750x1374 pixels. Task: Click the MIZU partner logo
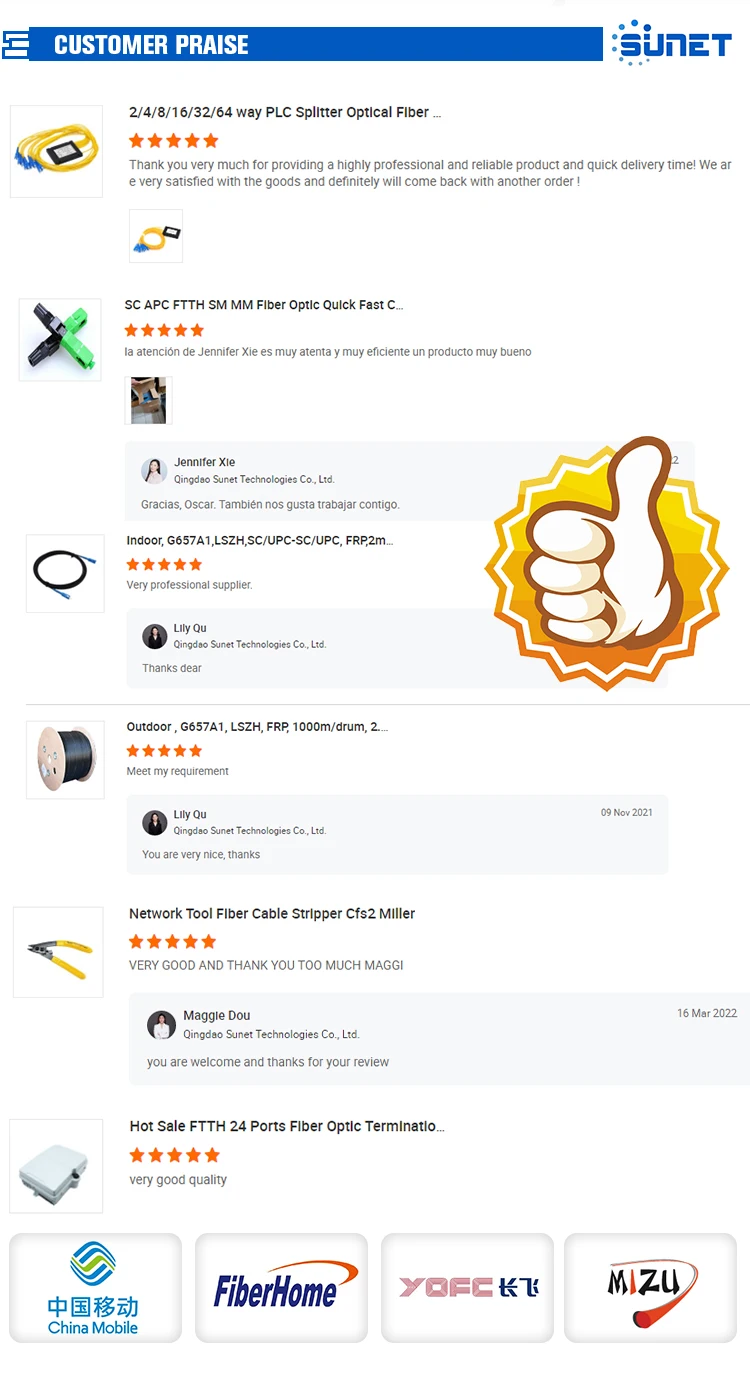click(x=651, y=1288)
